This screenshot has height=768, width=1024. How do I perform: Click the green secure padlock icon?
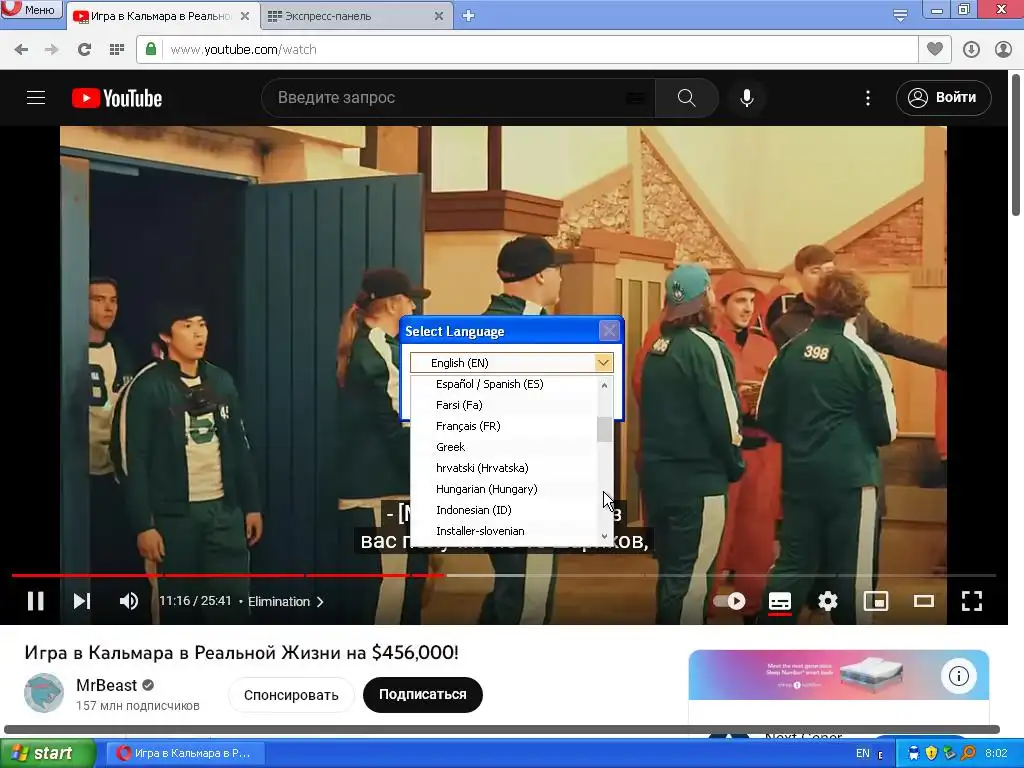coord(151,50)
